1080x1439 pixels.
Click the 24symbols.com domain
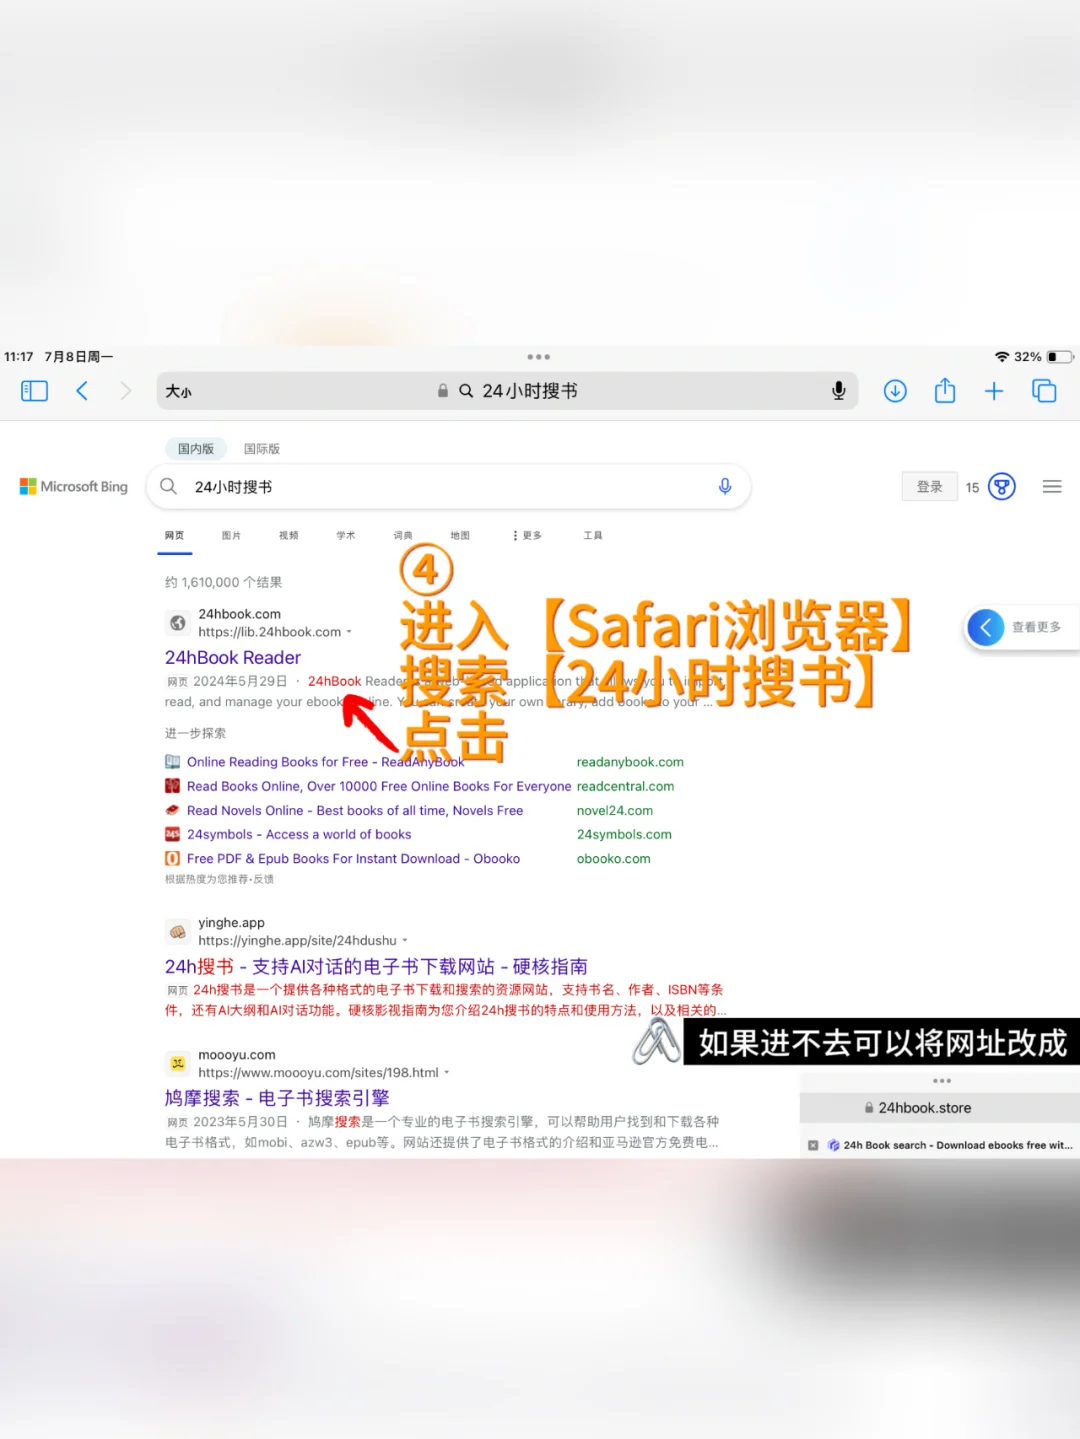pyautogui.click(x=624, y=835)
